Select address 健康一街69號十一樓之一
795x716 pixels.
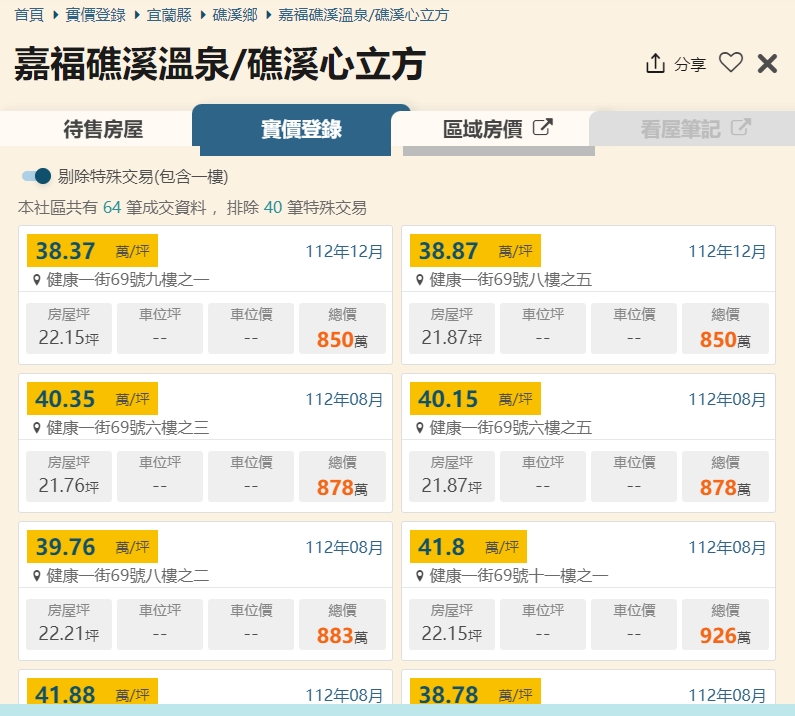[x=519, y=576]
